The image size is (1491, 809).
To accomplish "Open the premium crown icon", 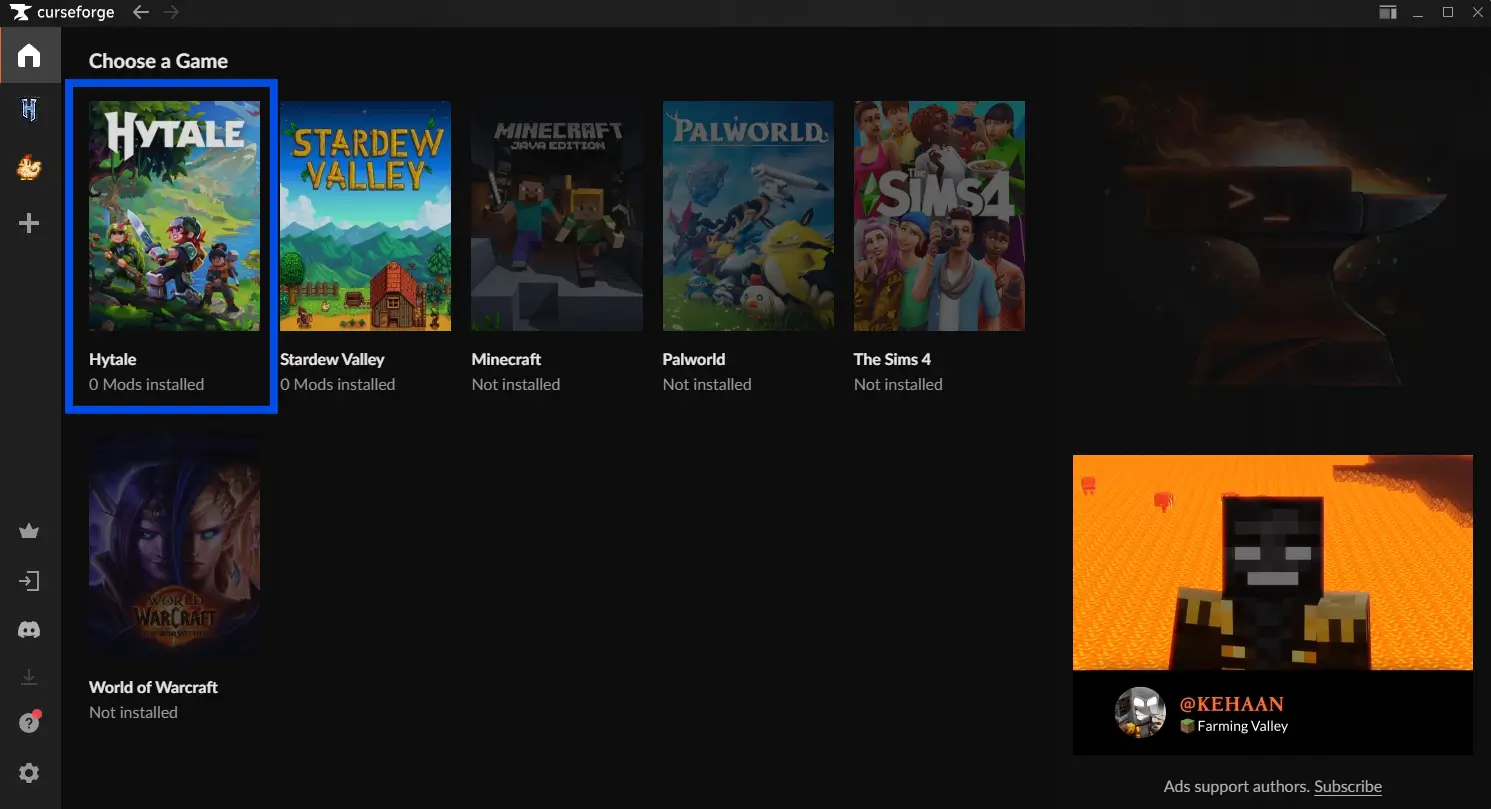I will coord(29,531).
